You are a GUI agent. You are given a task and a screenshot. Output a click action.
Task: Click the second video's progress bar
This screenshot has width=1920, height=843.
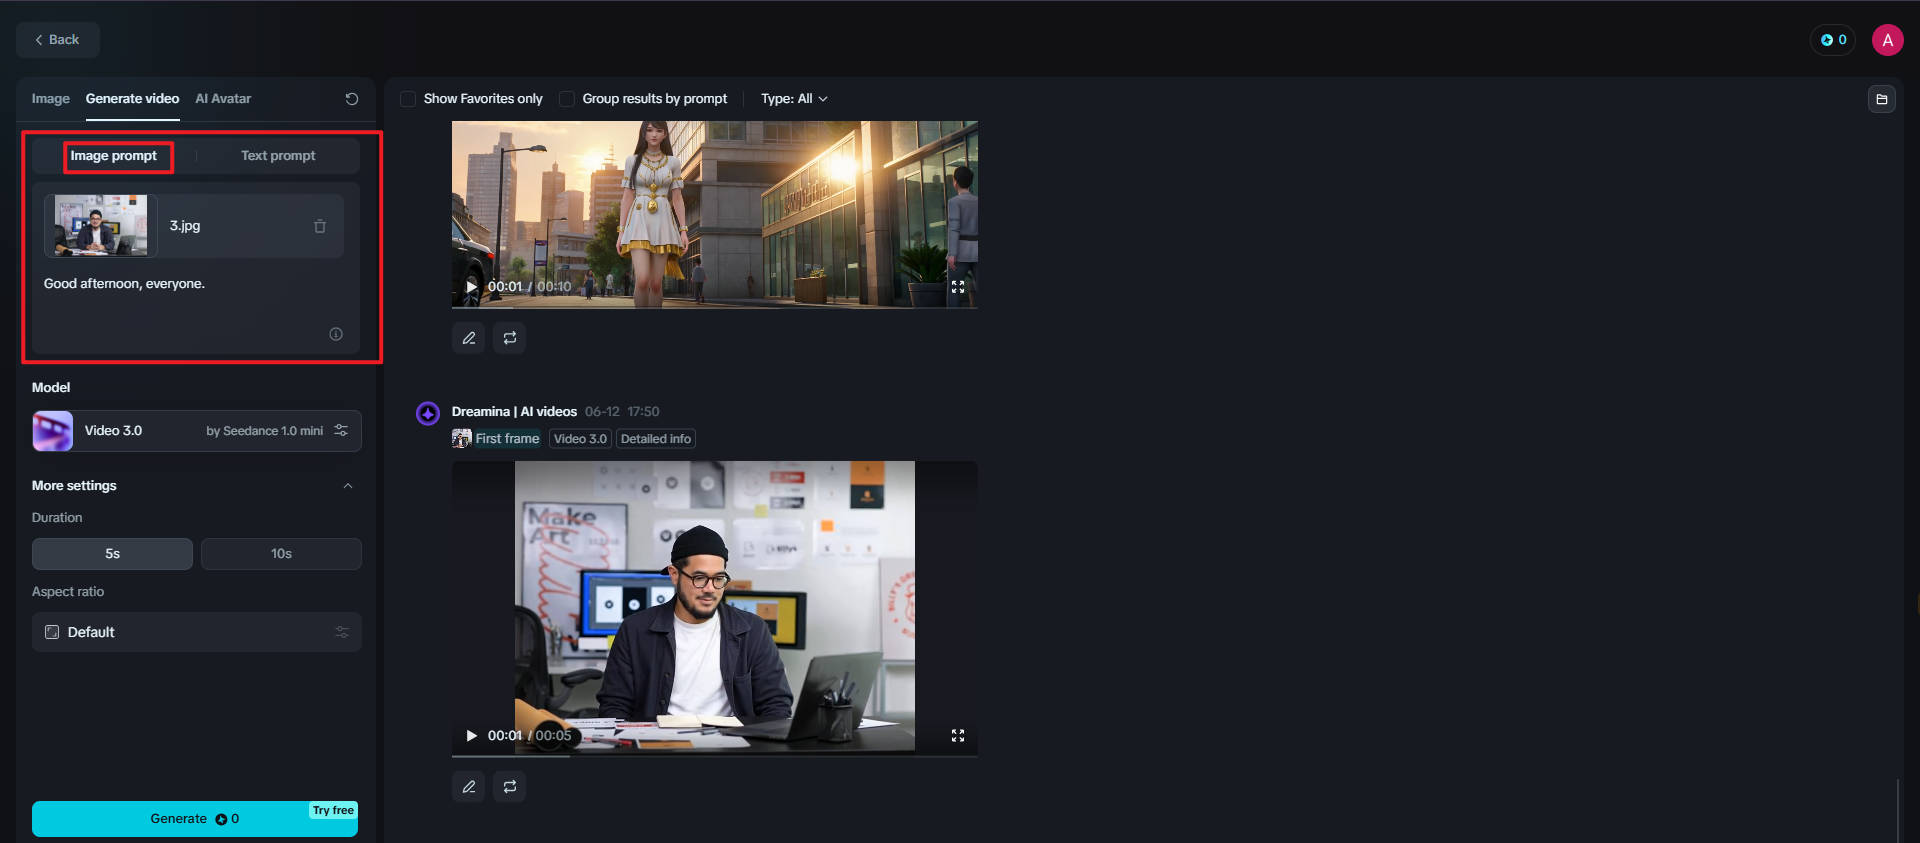tap(714, 756)
